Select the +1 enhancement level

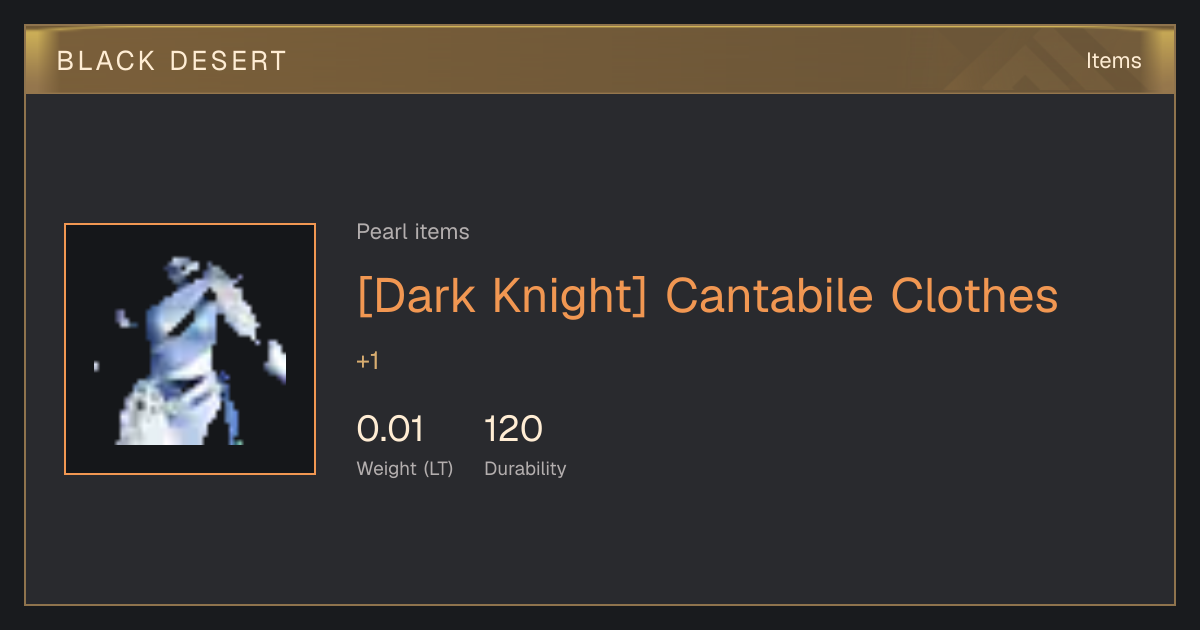tap(368, 361)
